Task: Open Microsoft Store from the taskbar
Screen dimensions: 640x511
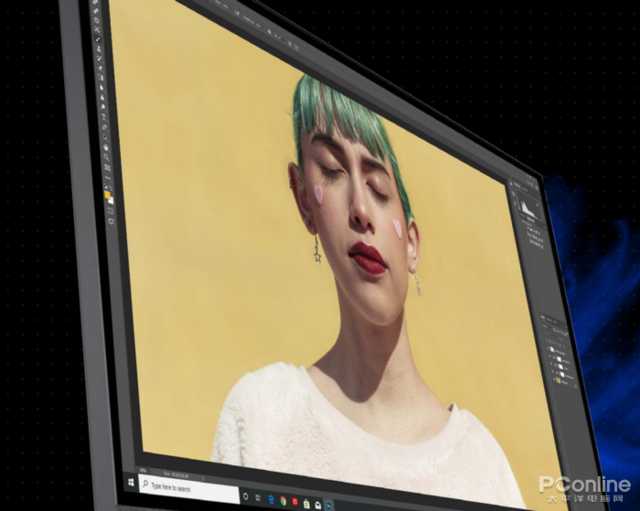Action: click(307, 504)
